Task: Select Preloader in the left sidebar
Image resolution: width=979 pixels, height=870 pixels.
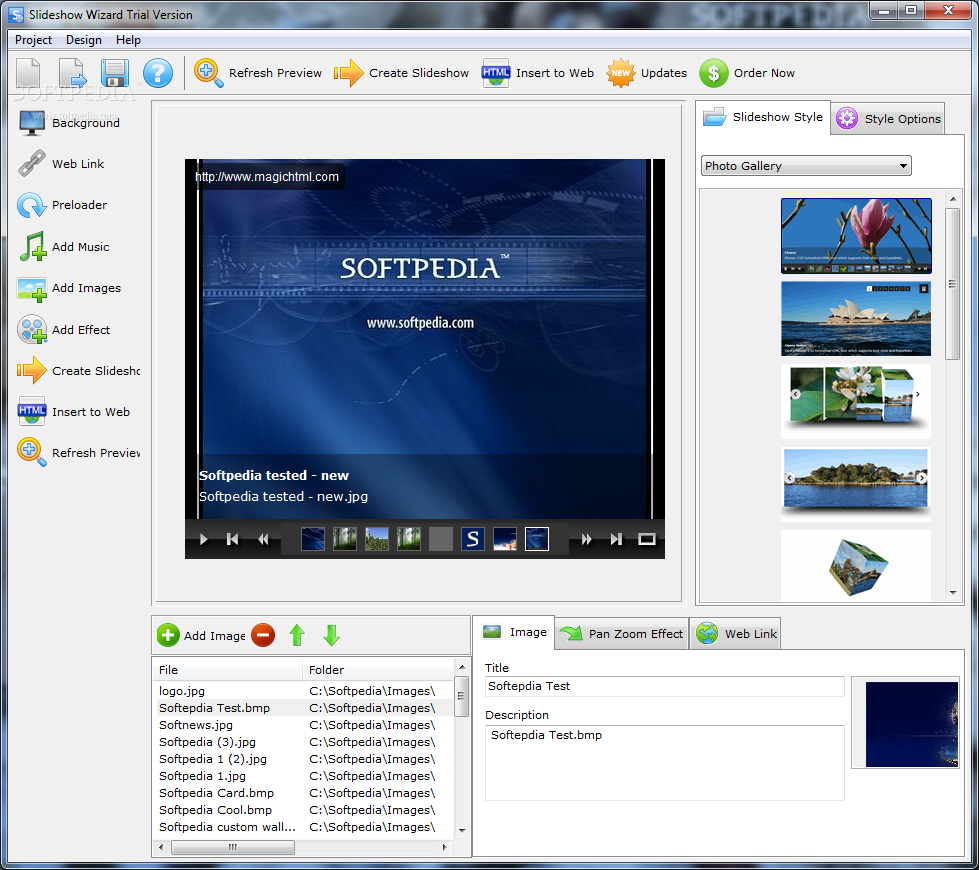Action: [62, 205]
